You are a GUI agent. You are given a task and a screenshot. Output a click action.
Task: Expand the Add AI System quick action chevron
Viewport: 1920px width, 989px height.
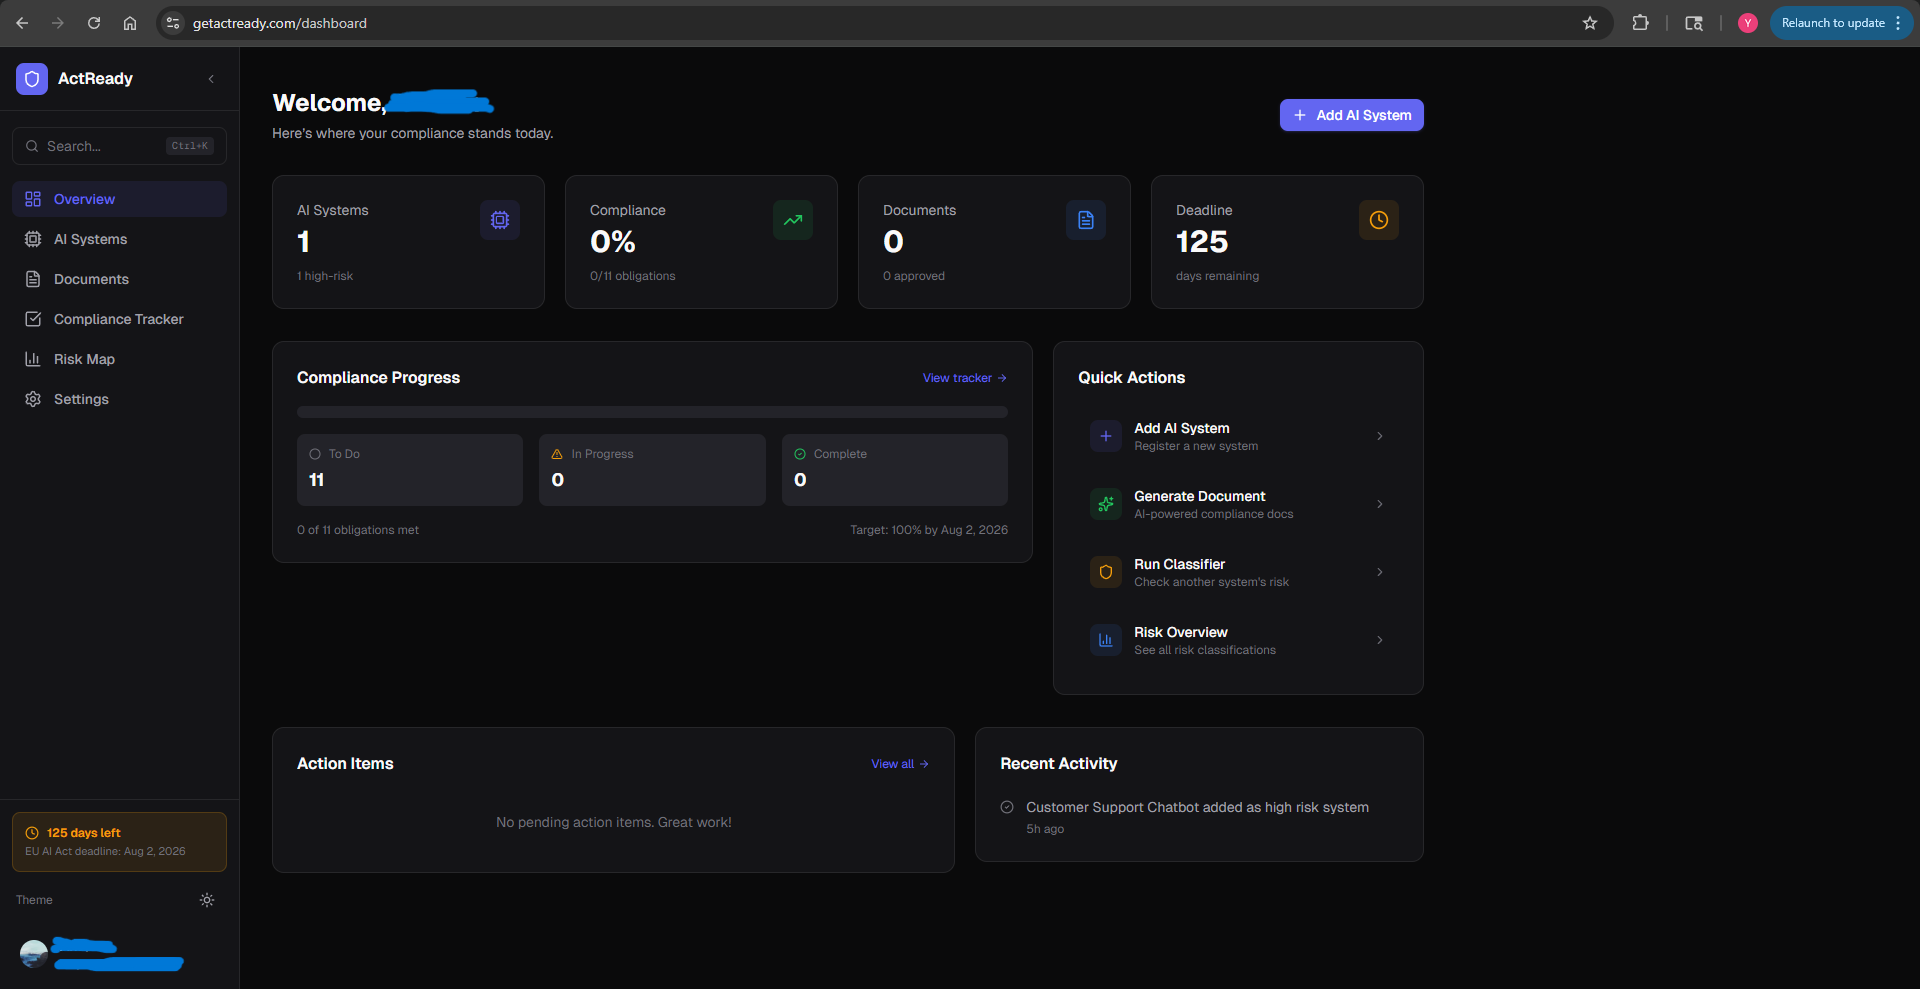coord(1380,436)
